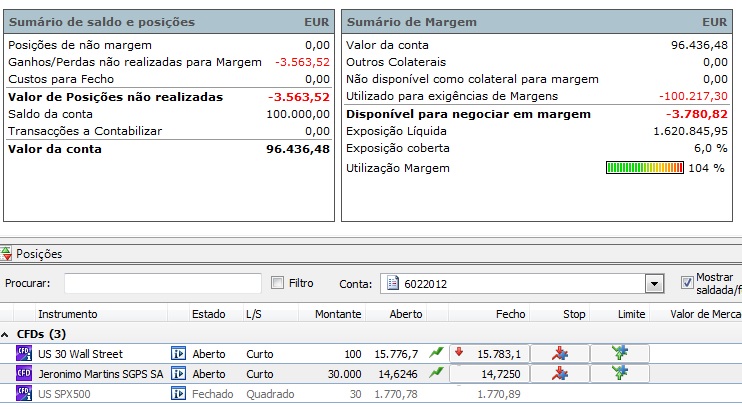742x409 pixels.
Task: Collapse the CFDs (3) group
Action: click(5, 335)
